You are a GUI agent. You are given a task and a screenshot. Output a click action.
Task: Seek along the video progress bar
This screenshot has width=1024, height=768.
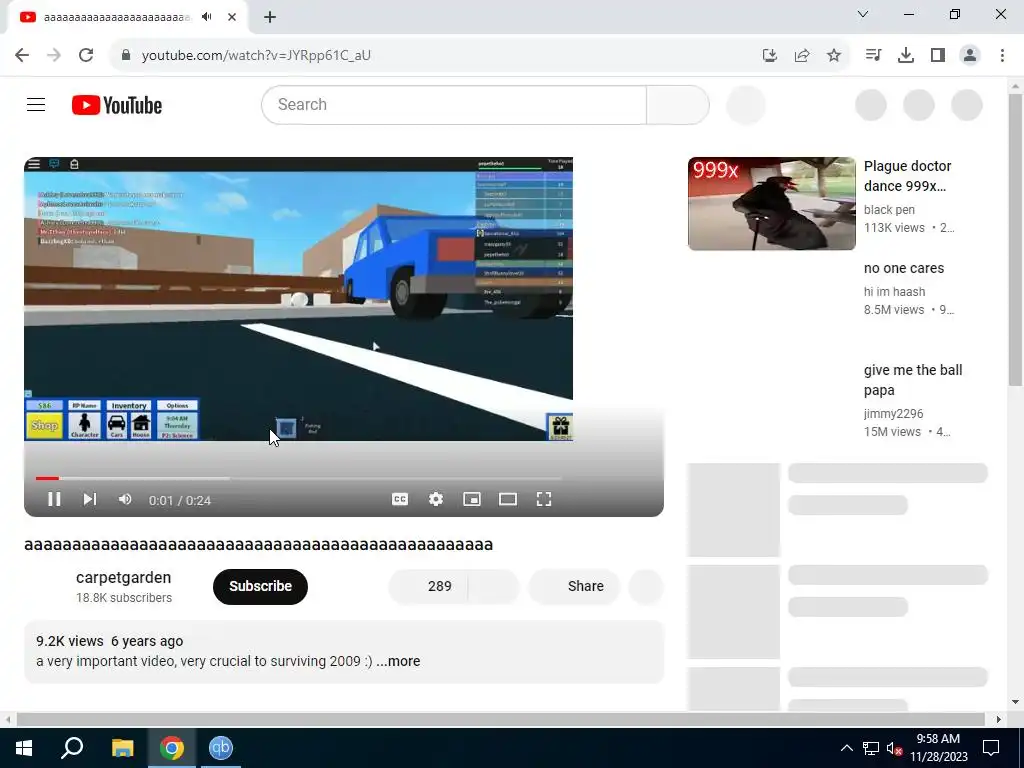pos(298,479)
